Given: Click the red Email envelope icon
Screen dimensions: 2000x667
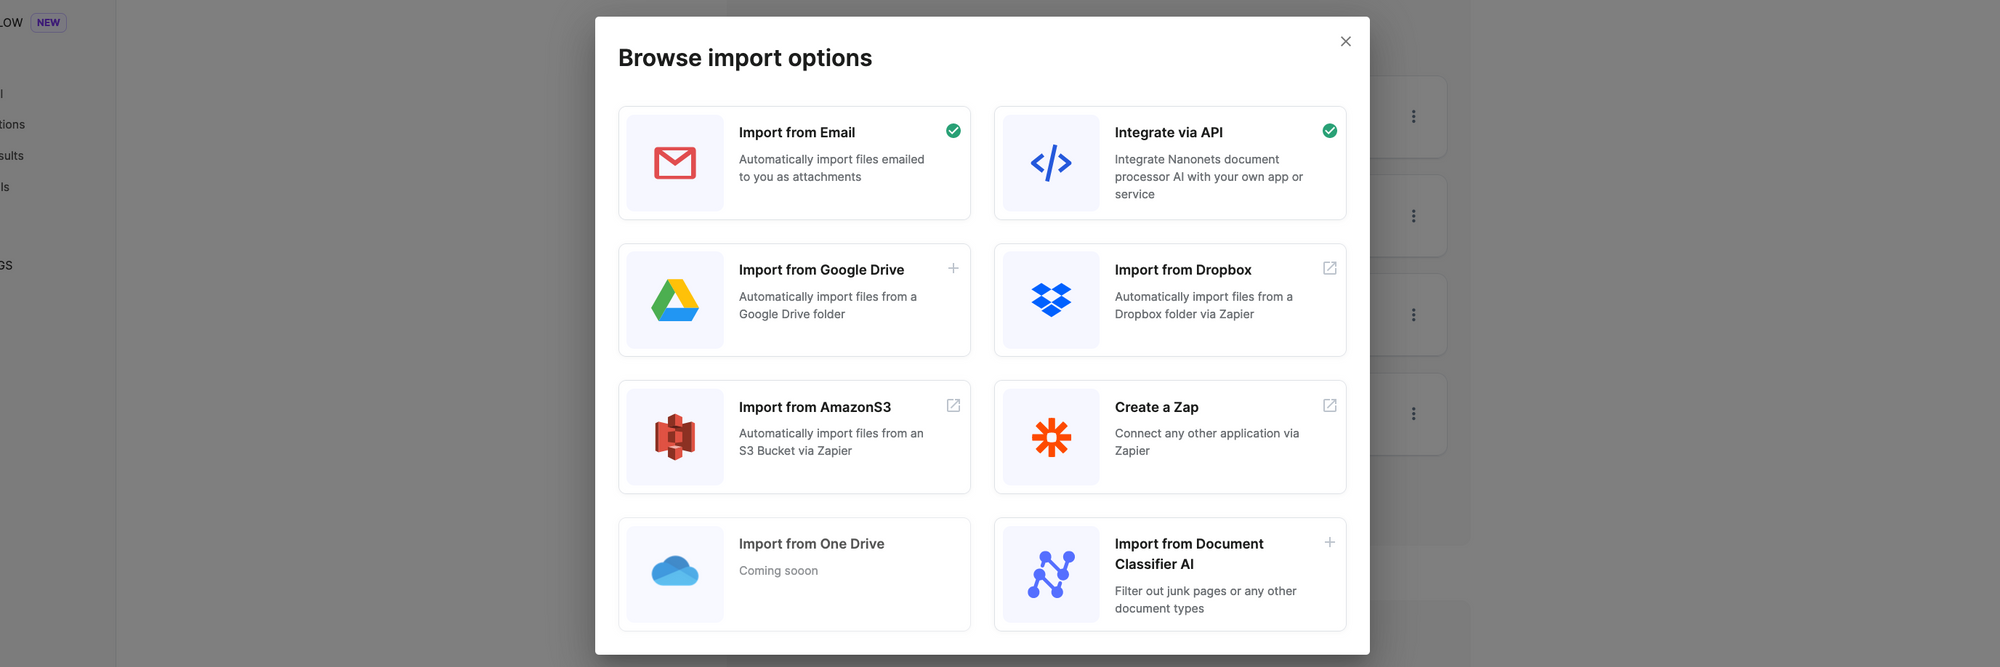Looking at the screenshot, I should [x=675, y=163].
